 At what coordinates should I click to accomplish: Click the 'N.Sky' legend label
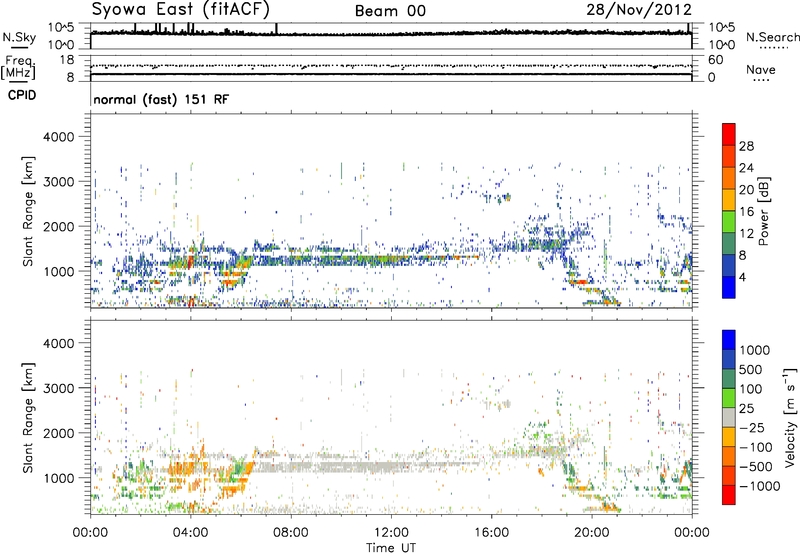(19, 37)
